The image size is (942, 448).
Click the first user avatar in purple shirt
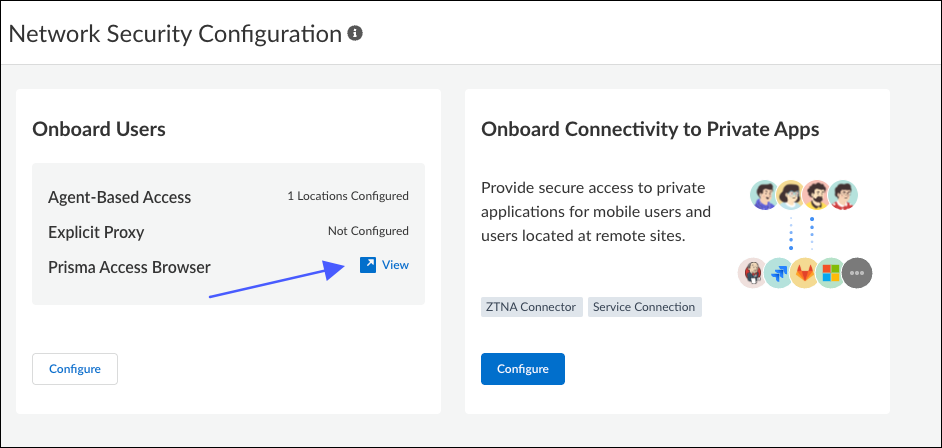click(x=765, y=195)
